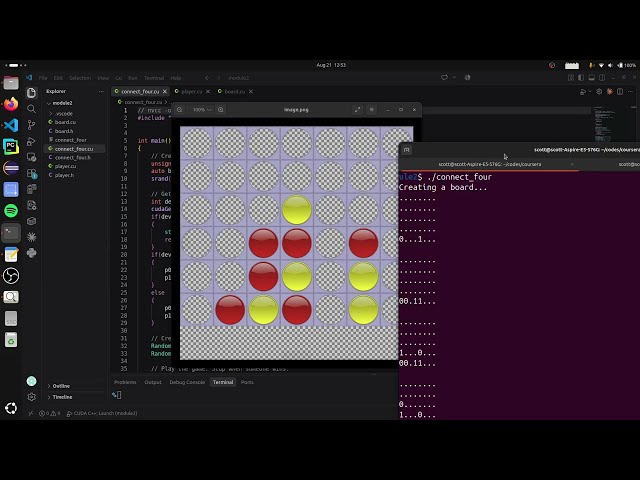
Task: Click errors and warnings status indicator
Action: [49, 413]
